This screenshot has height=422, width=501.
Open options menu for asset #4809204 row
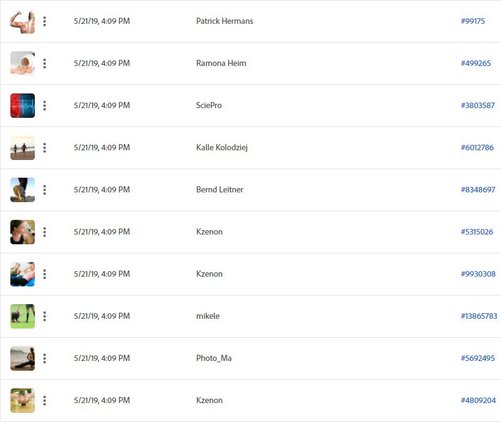[45, 401]
